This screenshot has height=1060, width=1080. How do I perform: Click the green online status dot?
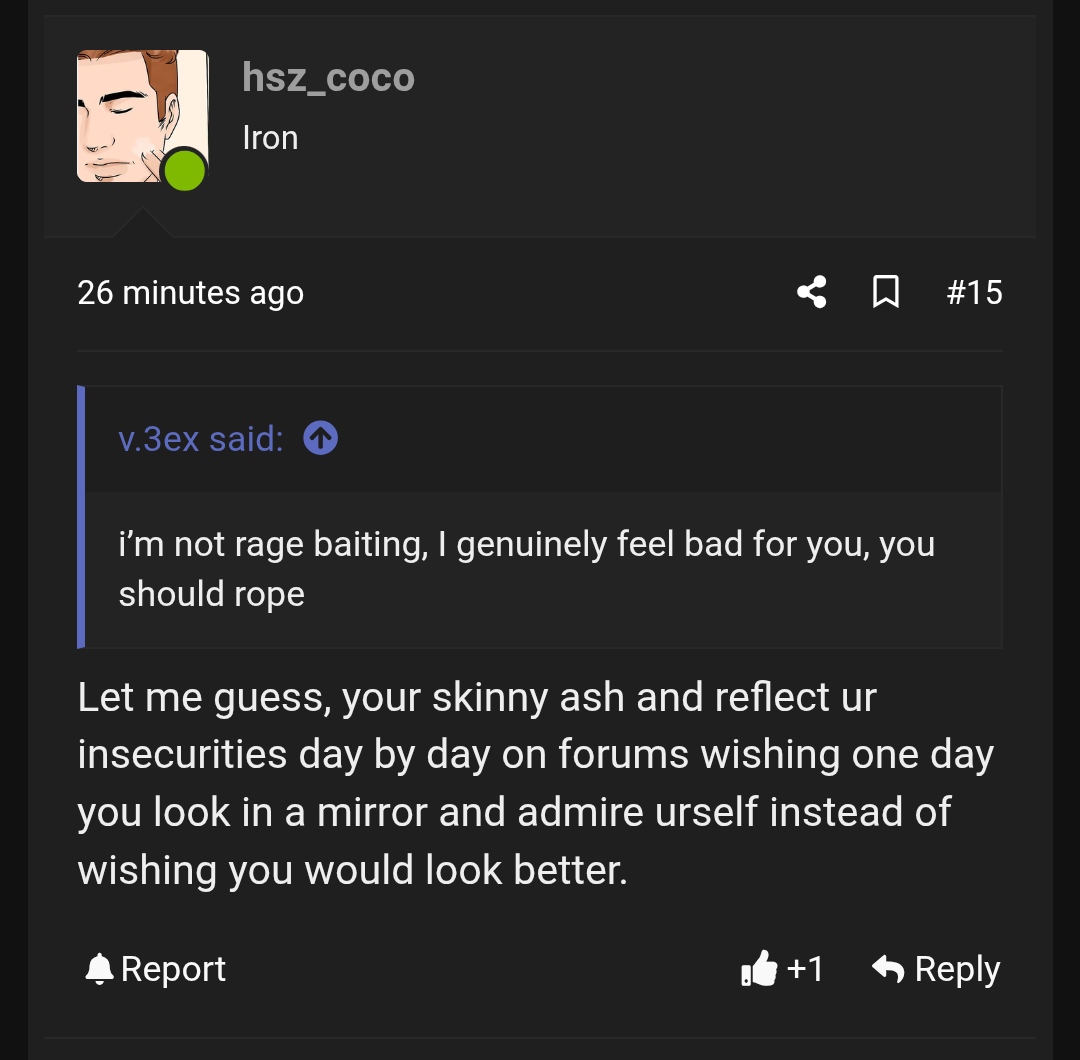tap(184, 170)
